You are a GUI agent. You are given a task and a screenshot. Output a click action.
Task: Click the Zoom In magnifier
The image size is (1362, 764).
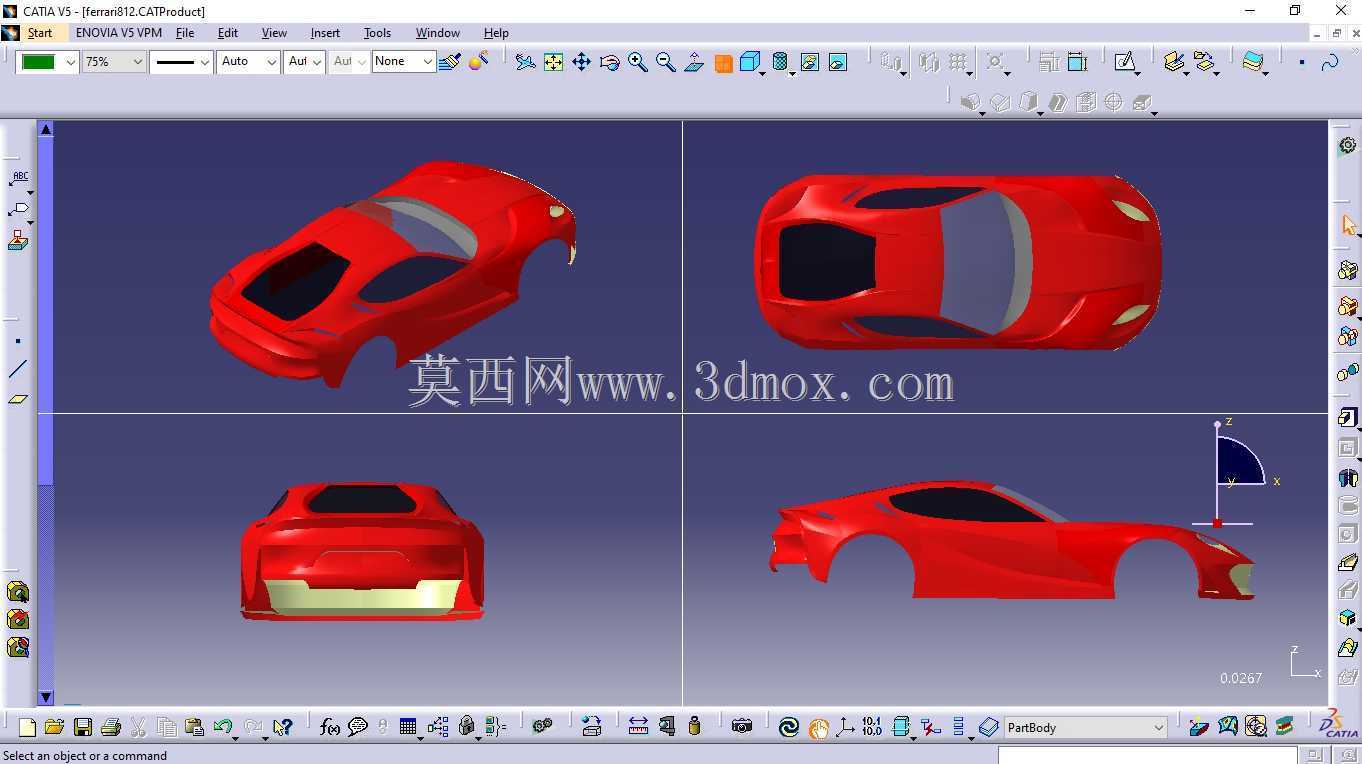click(637, 62)
